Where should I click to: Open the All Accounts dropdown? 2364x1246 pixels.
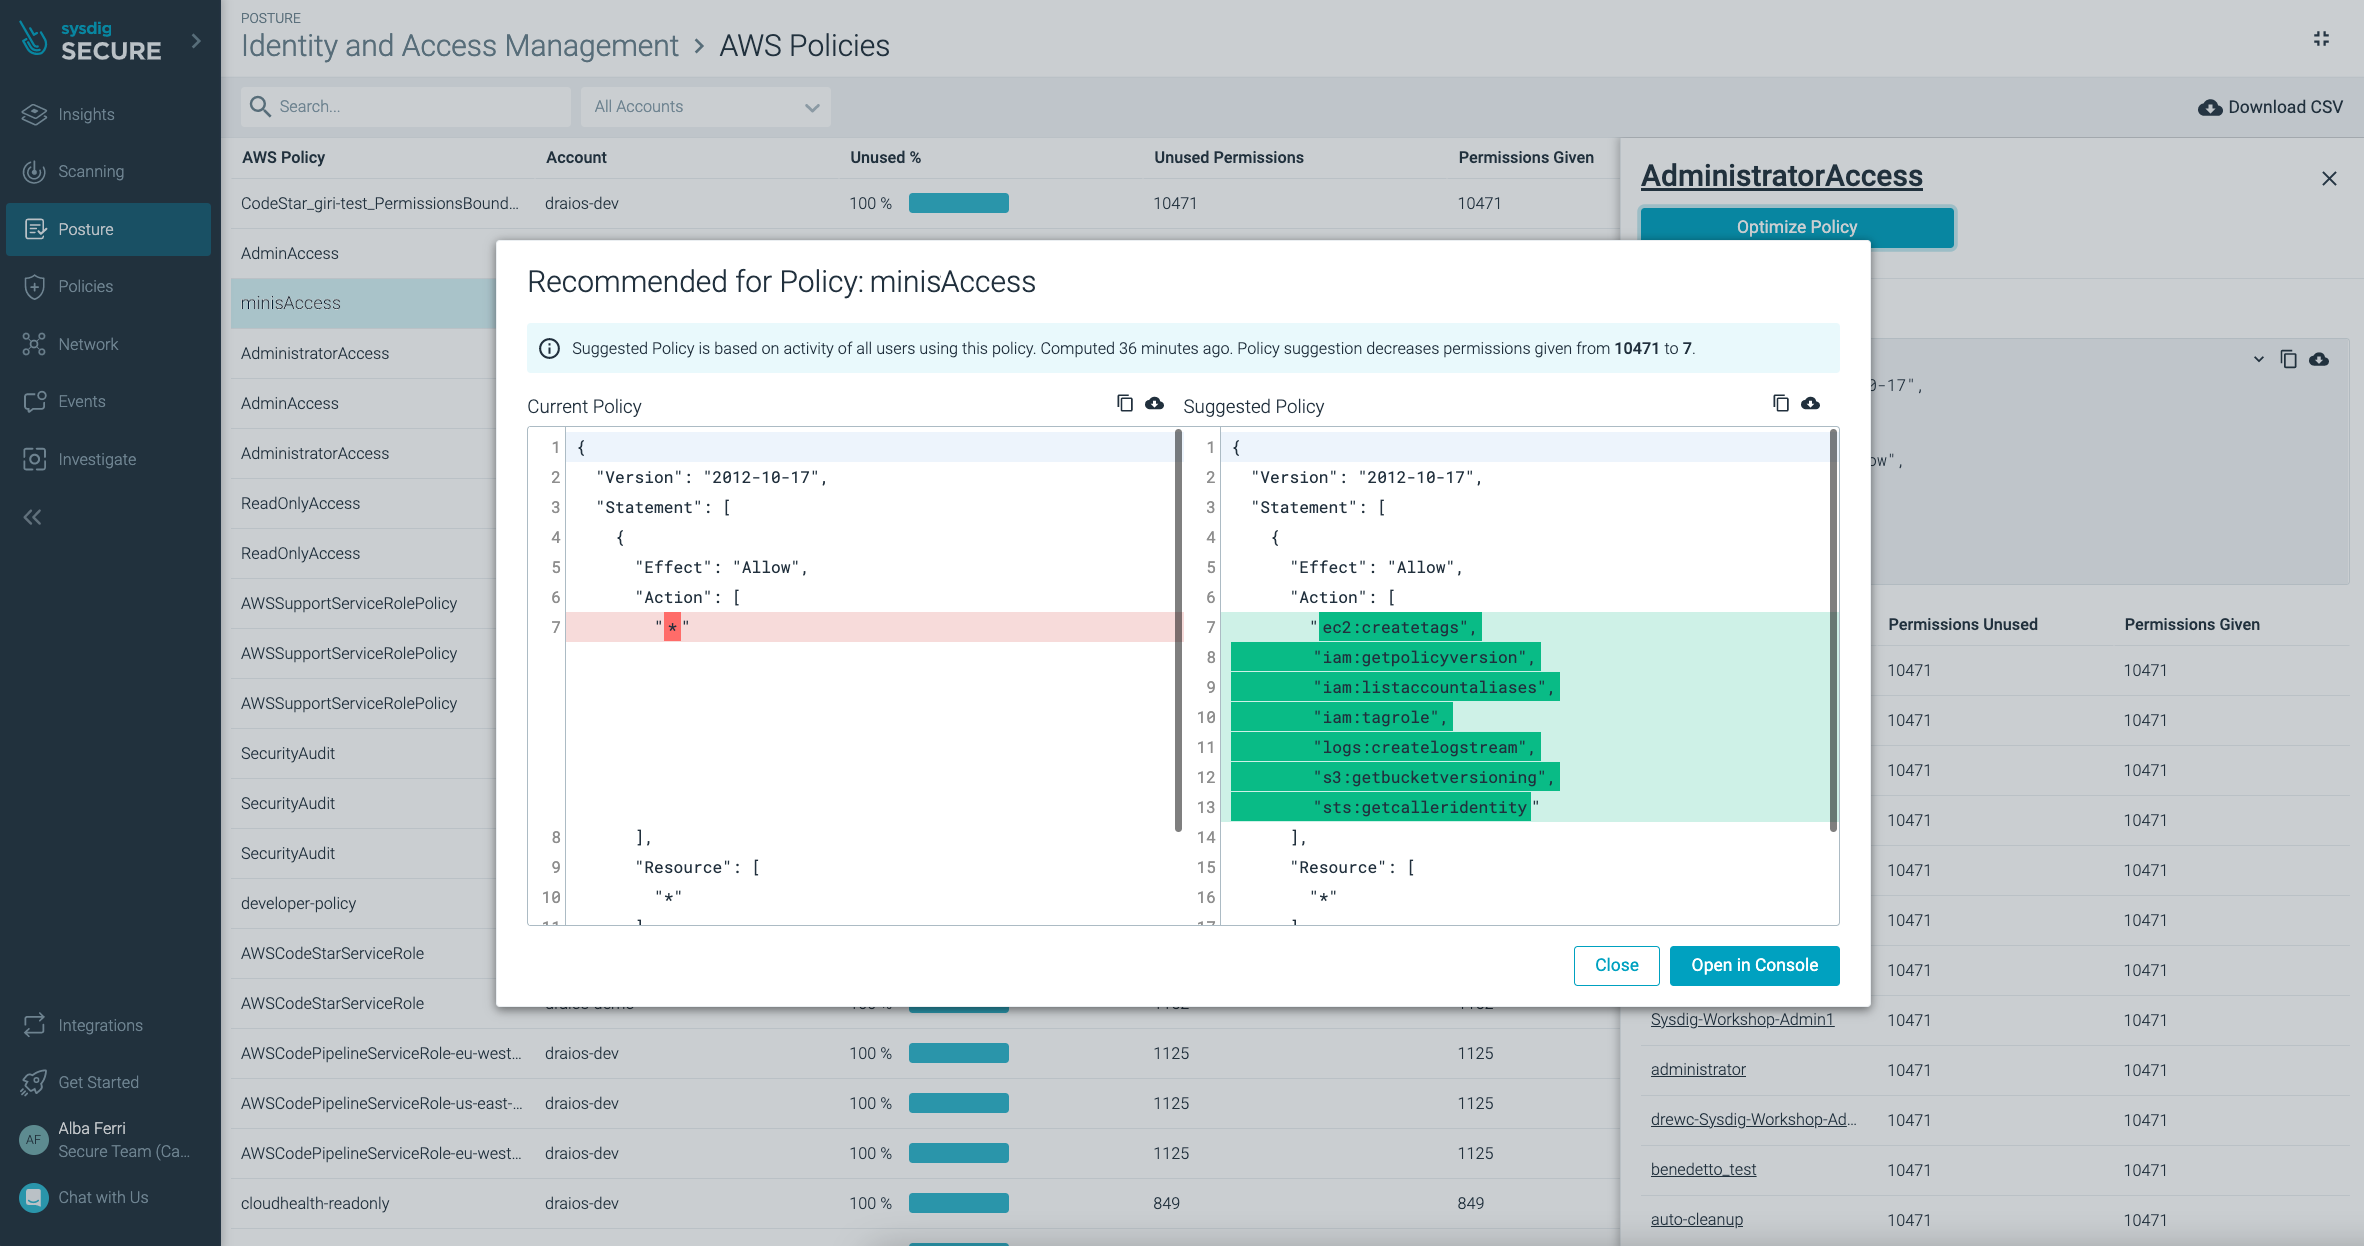pyautogui.click(x=706, y=107)
